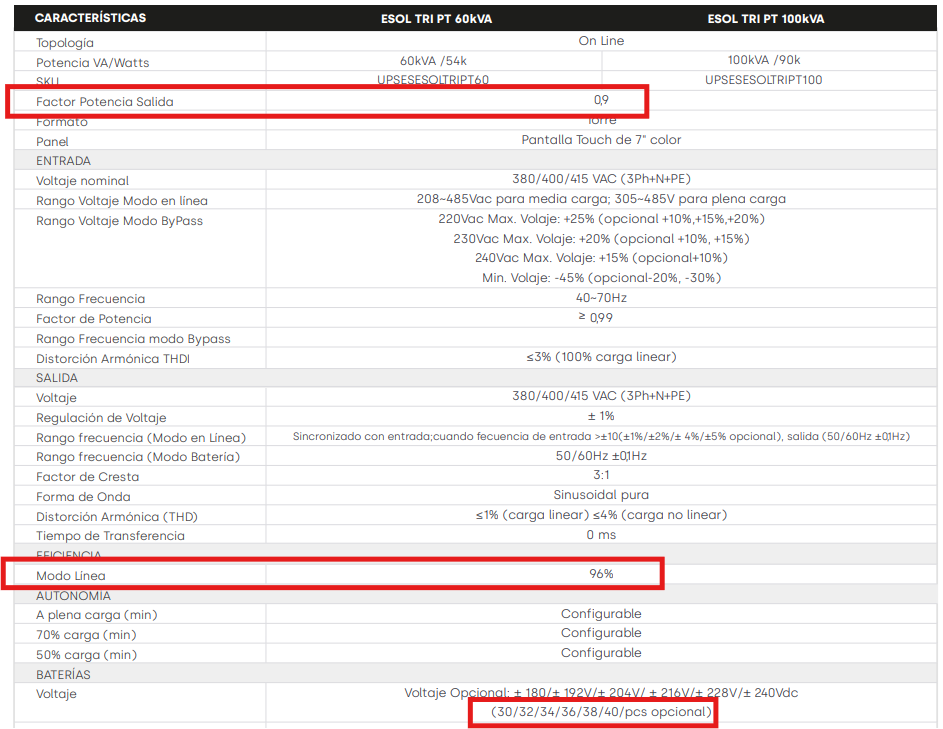Viewport: 943px width, 729px height.
Task: Select the "(30/32/34/36/38/40/pcs opcional)" text
Action: [x=601, y=712]
